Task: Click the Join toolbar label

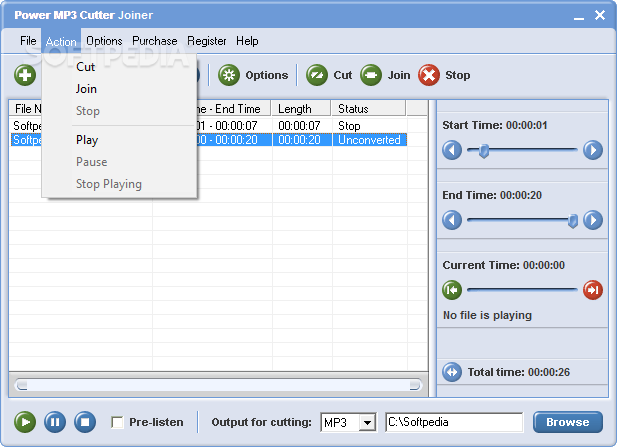Action: 399,75
